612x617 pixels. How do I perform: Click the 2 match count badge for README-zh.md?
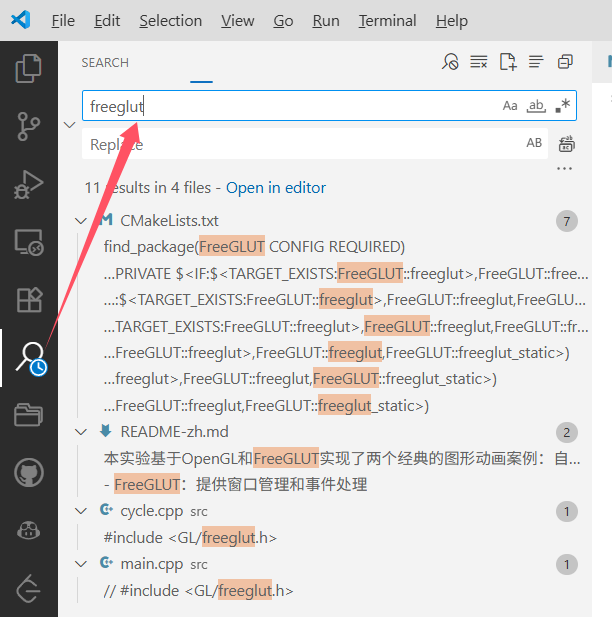567,432
